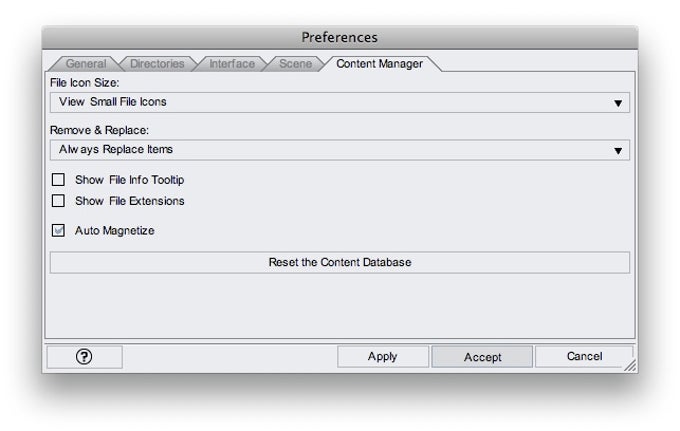
Task: Click the resize grip in dialog corner
Action: point(630,366)
